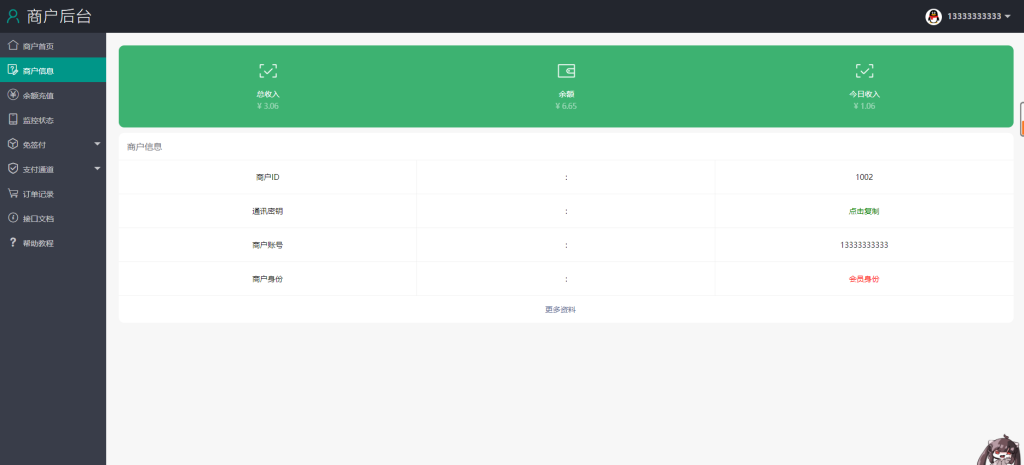Click the account name 13333333333 in the header
Image resolution: width=1024 pixels, height=465 pixels.
[x=974, y=17]
